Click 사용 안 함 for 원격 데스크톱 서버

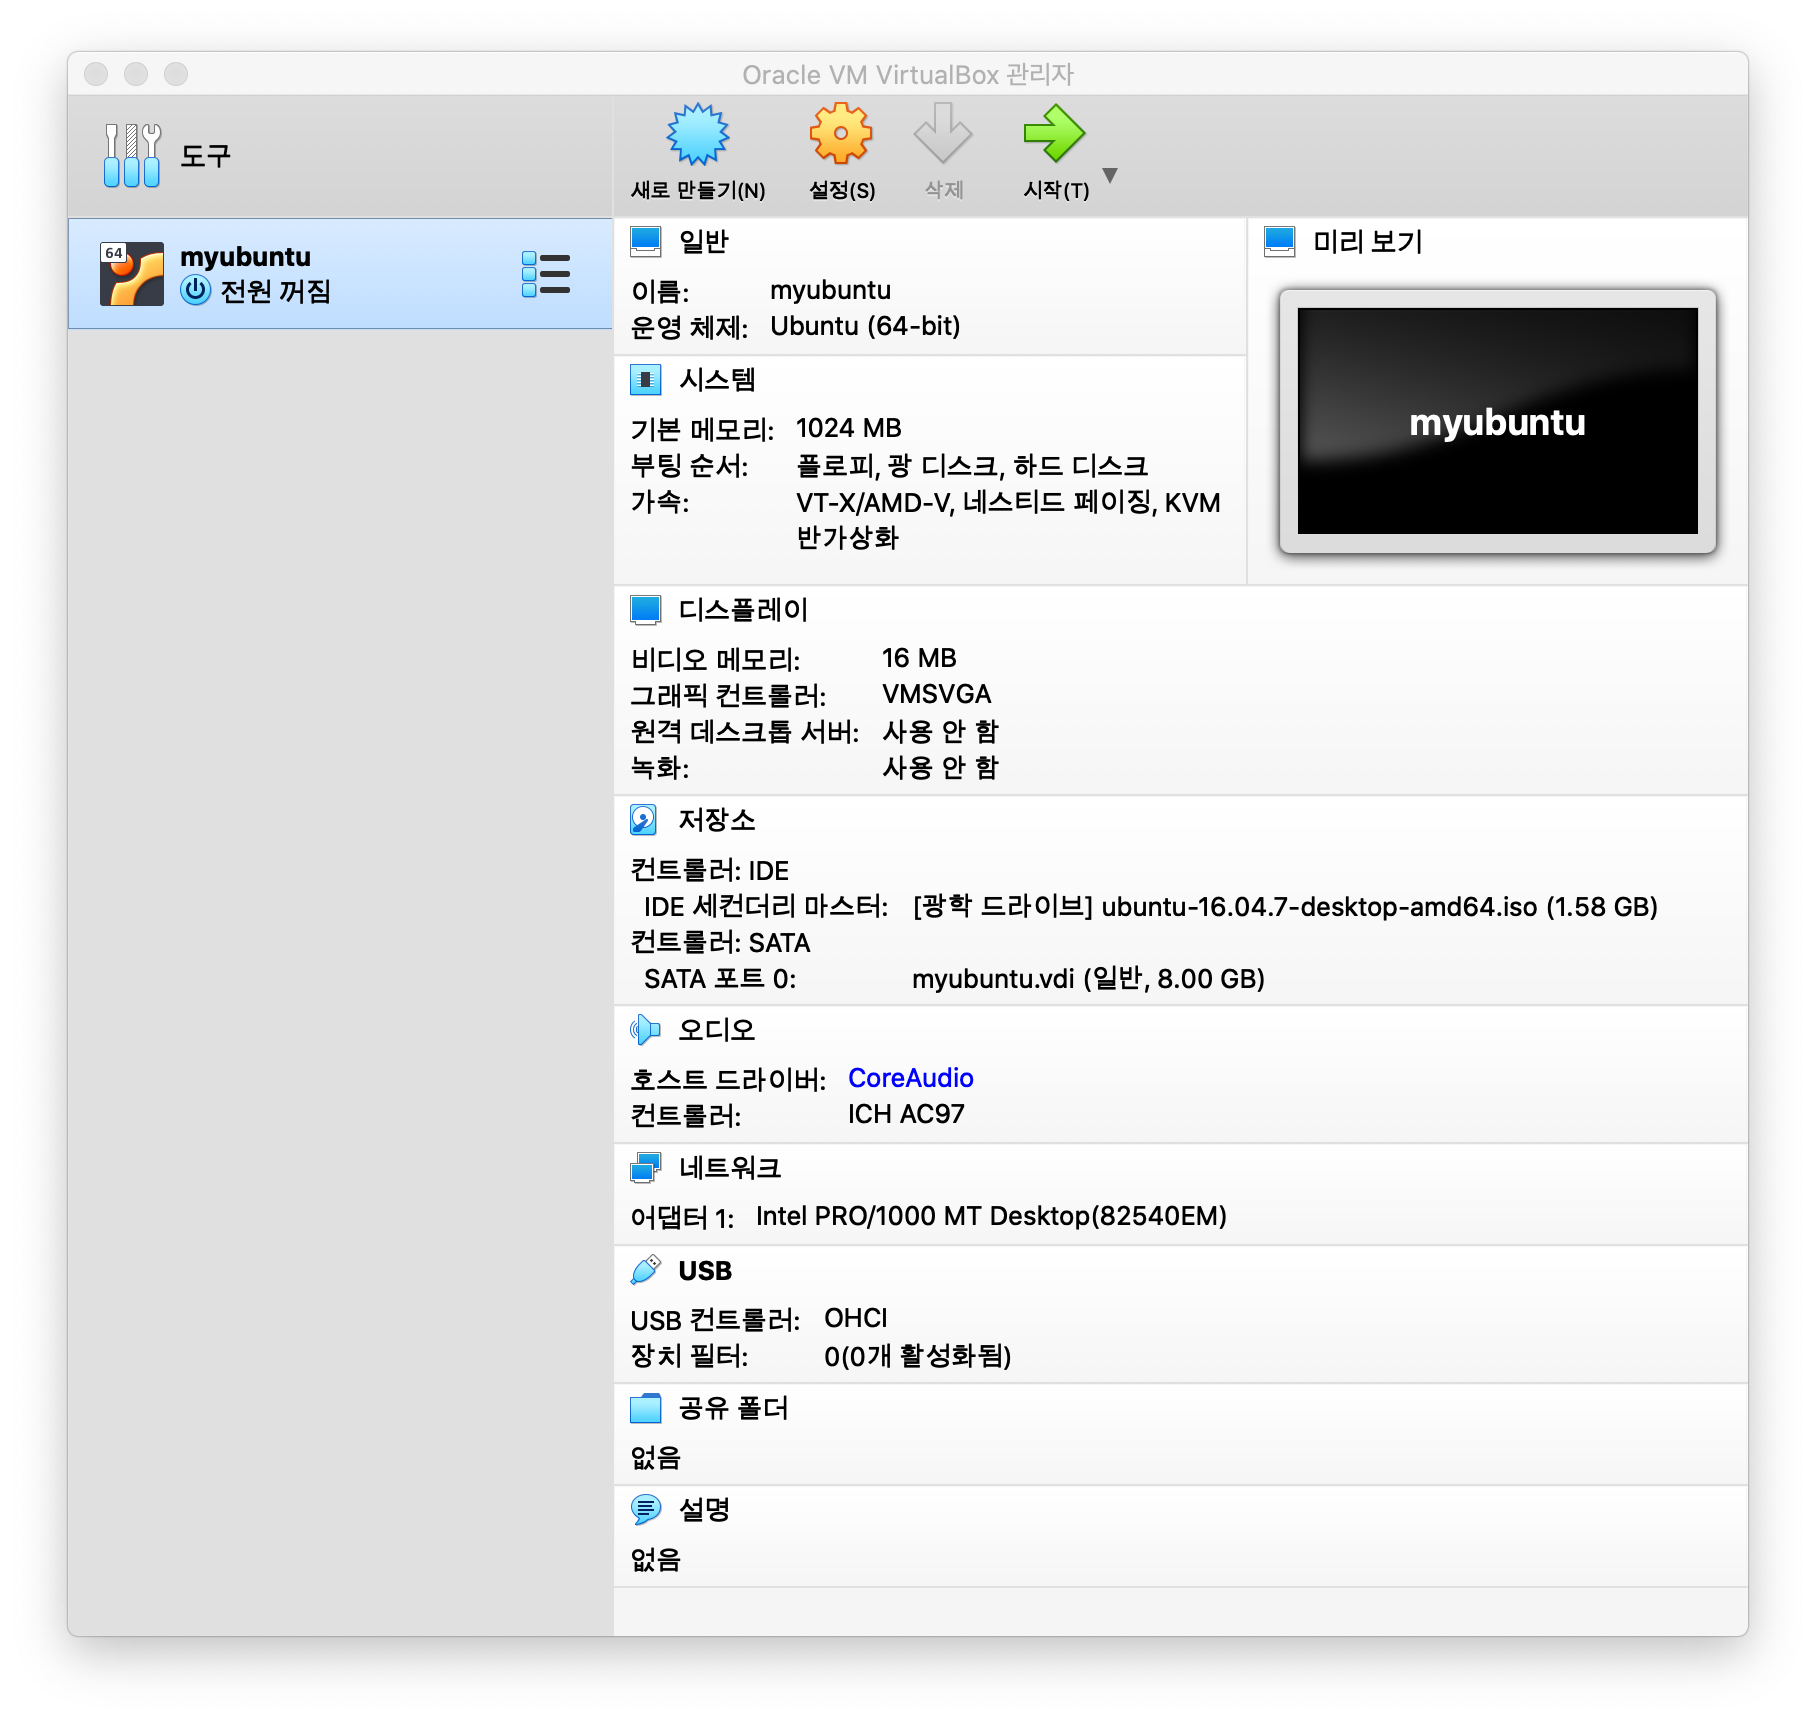tap(940, 731)
